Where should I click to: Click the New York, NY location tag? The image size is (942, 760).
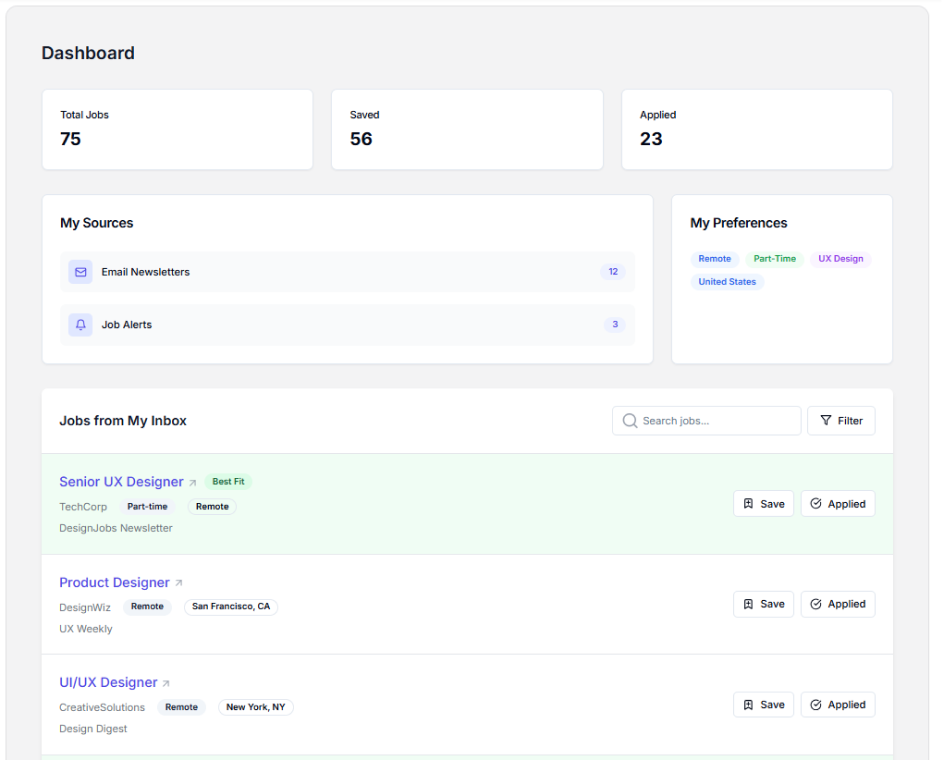coord(255,707)
